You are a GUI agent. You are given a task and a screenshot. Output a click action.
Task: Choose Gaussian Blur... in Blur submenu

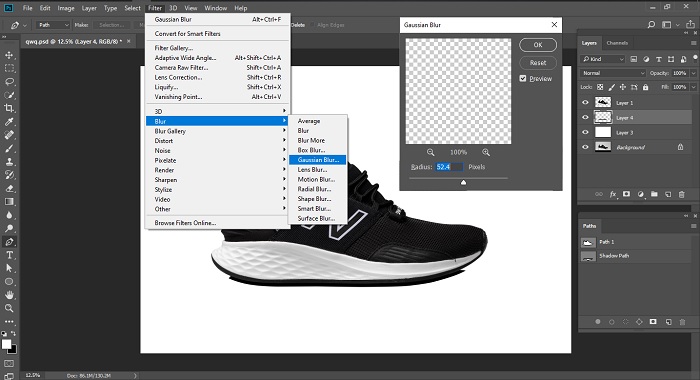click(x=317, y=160)
